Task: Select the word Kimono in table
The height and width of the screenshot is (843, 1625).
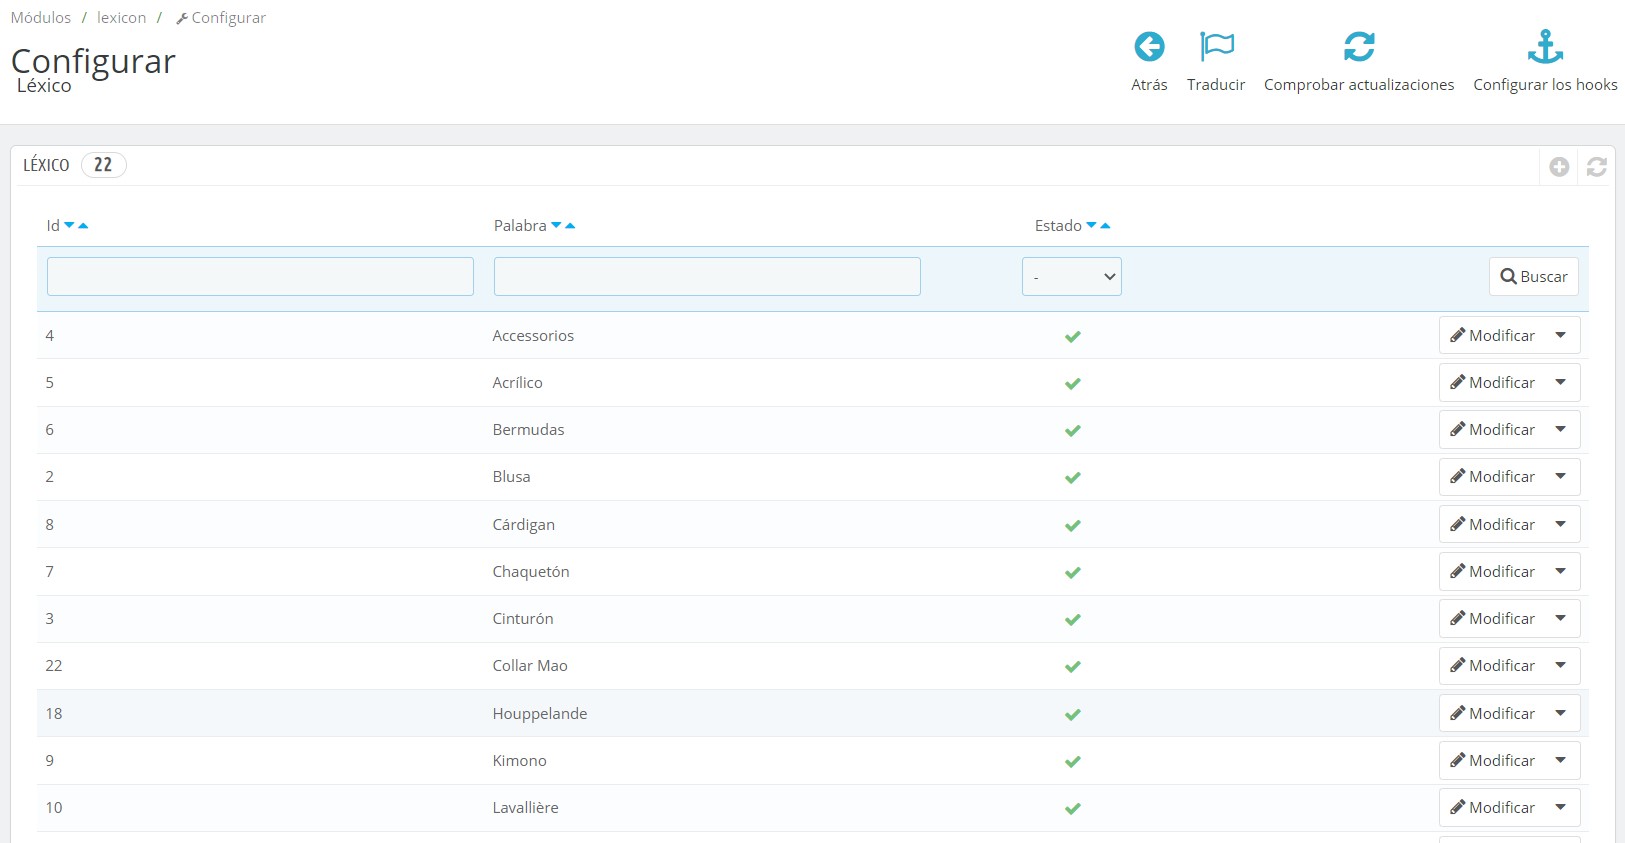Action: pos(520,761)
